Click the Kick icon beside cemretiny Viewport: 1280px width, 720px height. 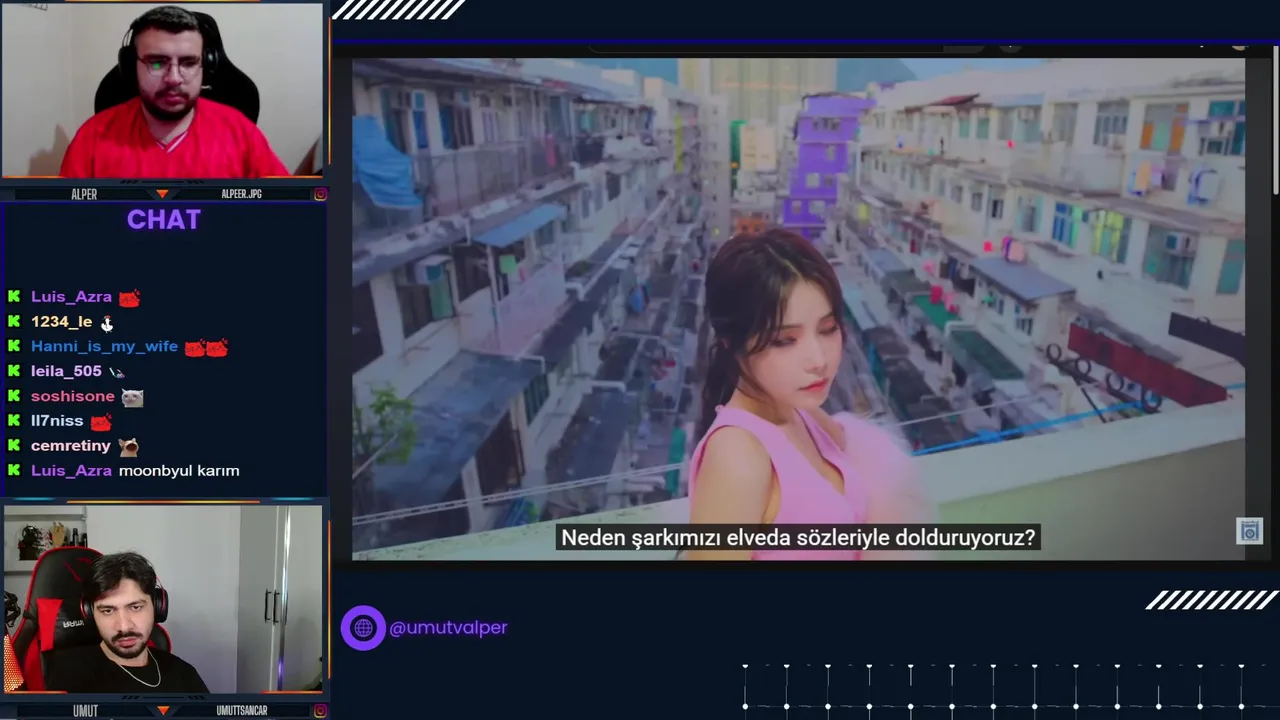[x=14, y=446]
